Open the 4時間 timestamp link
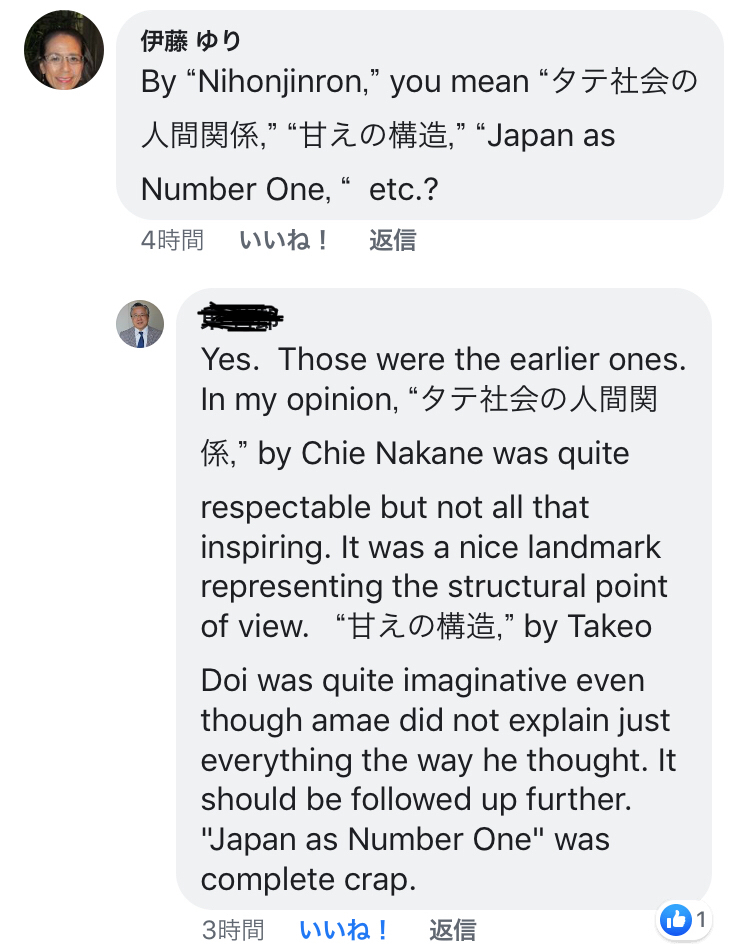 point(172,240)
